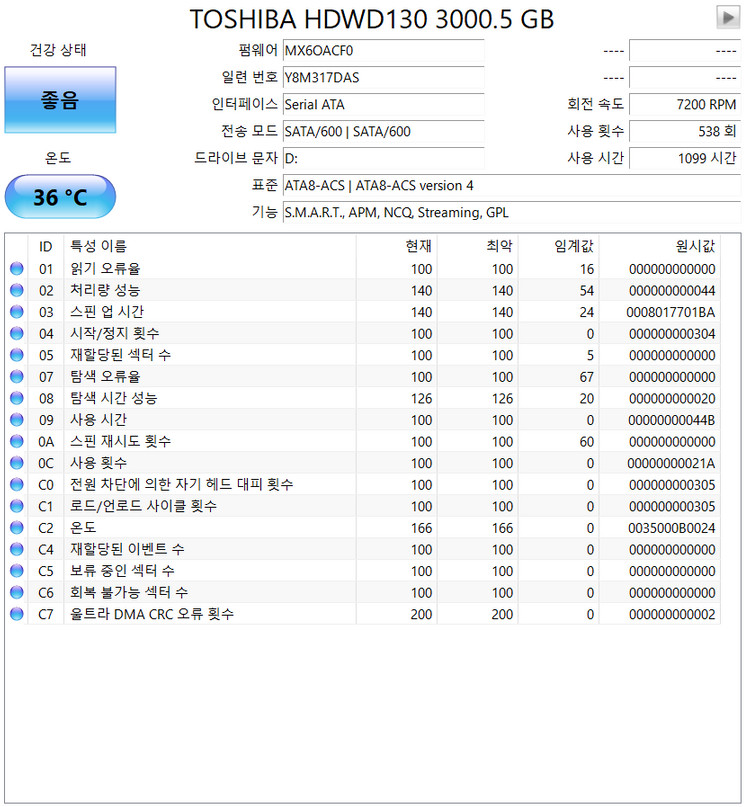This screenshot has width=750, height=807.
Task: Select the 스핀 재시도 횟수 row
Action: (x=363, y=442)
